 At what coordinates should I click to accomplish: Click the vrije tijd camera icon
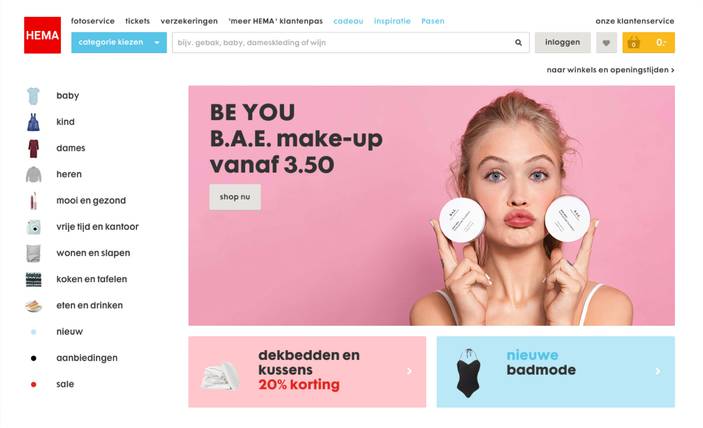34,227
